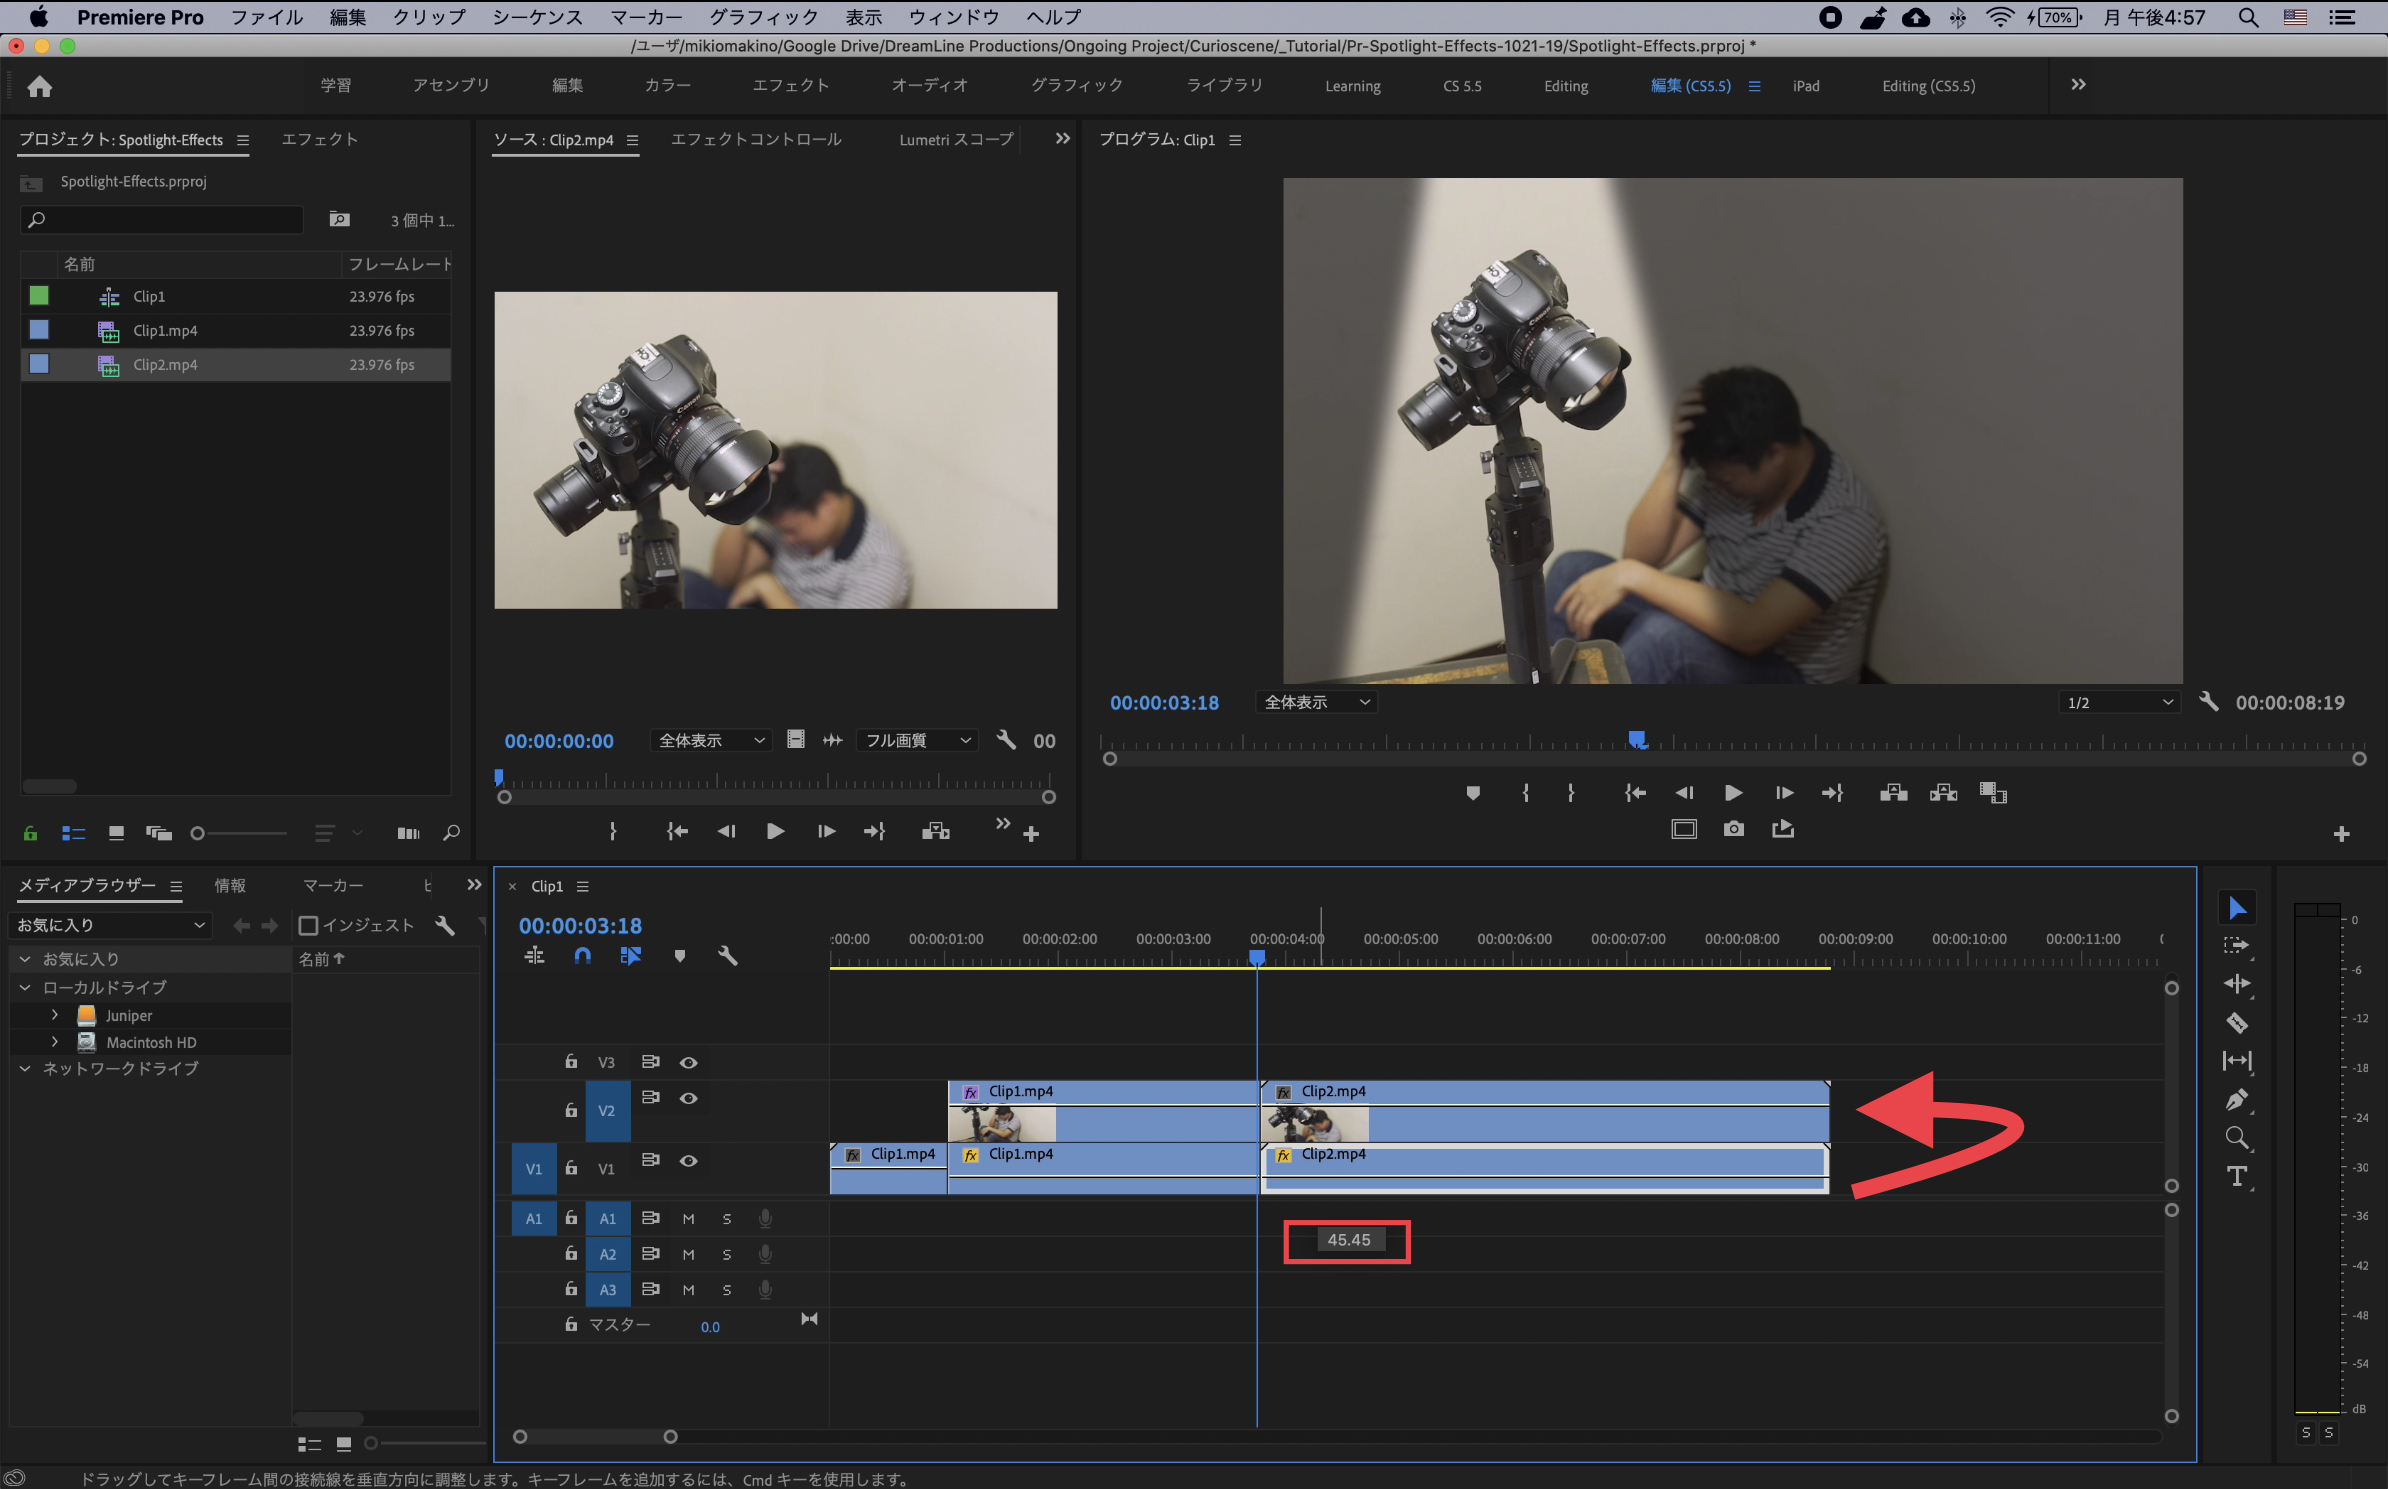The image size is (2388, 1489).
Task: Switch to the カラー workspace
Action: point(667,86)
